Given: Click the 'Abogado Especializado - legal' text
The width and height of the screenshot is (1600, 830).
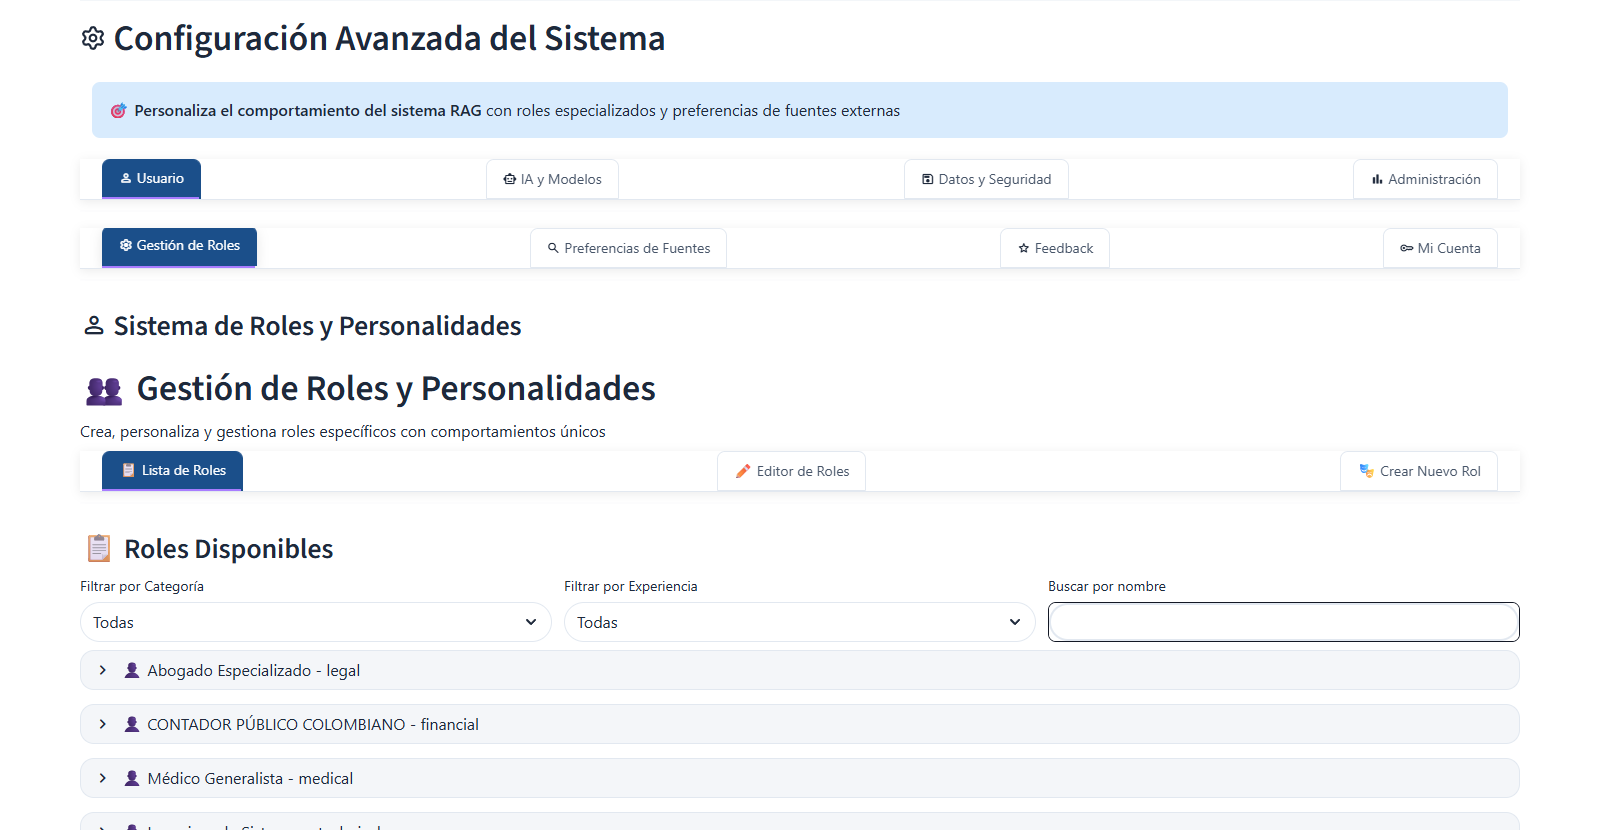Looking at the screenshot, I should click(254, 671).
